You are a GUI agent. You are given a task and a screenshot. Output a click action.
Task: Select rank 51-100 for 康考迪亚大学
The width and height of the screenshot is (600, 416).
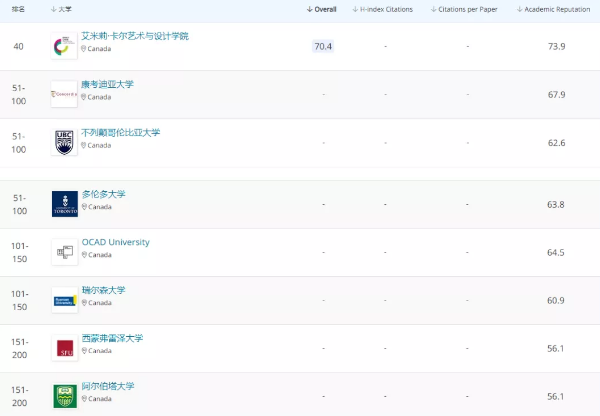[x=19, y=95]
